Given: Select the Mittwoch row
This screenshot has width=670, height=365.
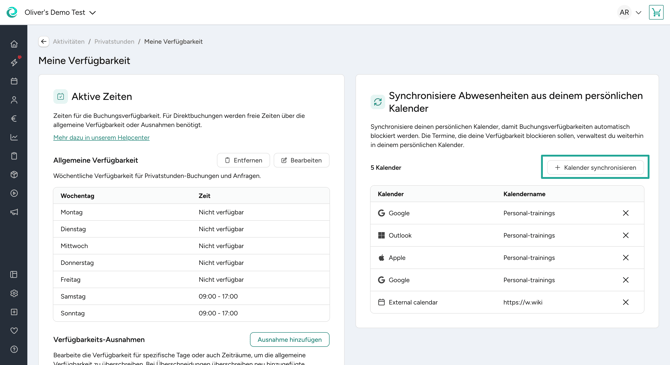Looking at the screenshot, I should coord(191,246).
